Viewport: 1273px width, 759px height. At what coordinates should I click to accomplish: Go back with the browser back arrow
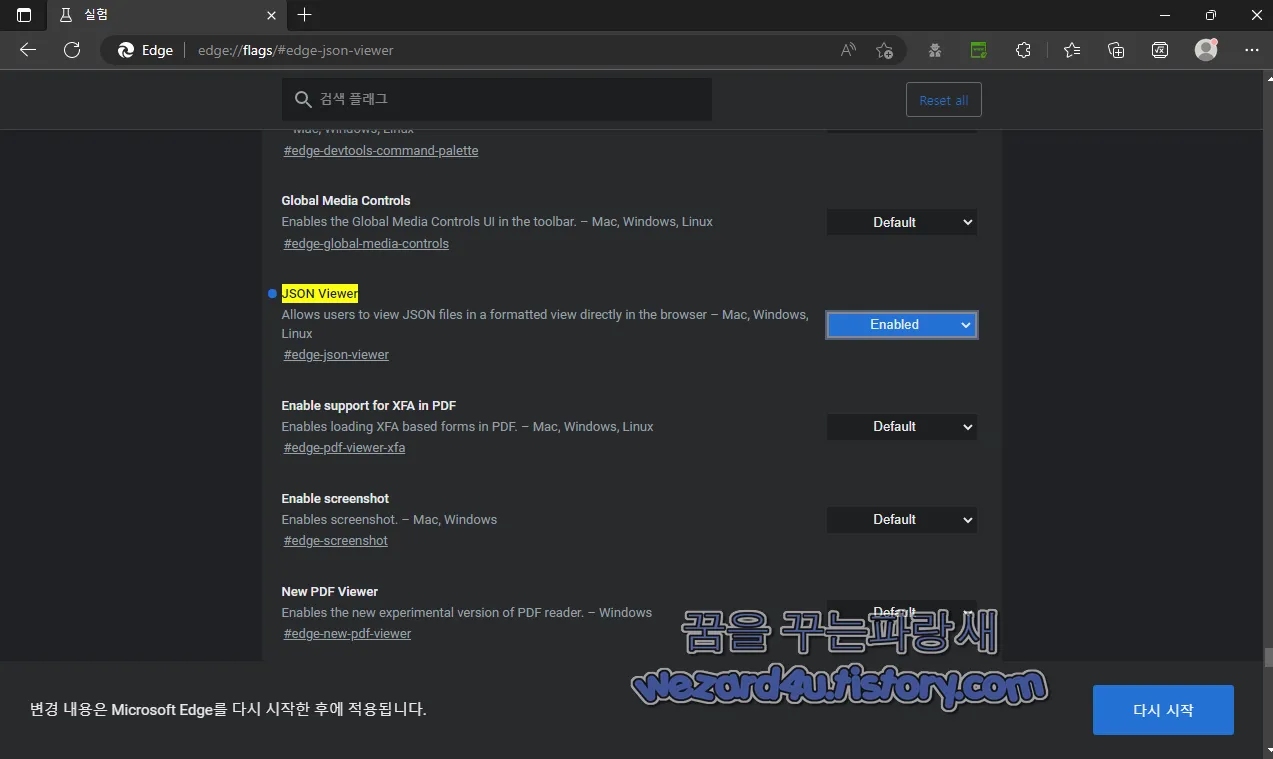[28, 50]
